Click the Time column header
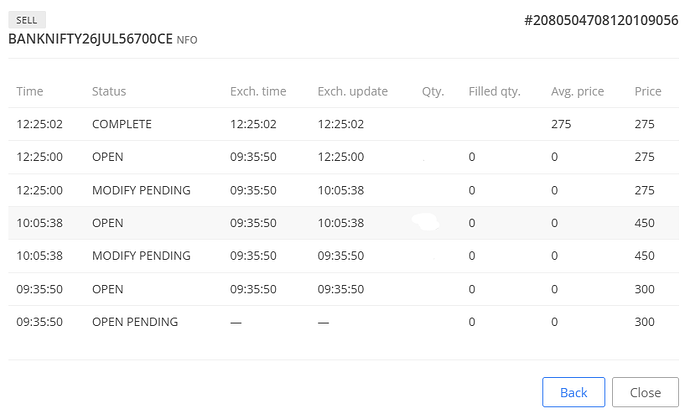690x419 pixels. coord(30,91)
